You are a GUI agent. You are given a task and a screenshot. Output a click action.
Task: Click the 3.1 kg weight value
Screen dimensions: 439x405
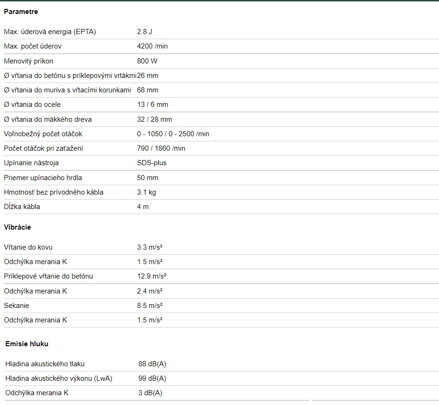coord(146,192)
